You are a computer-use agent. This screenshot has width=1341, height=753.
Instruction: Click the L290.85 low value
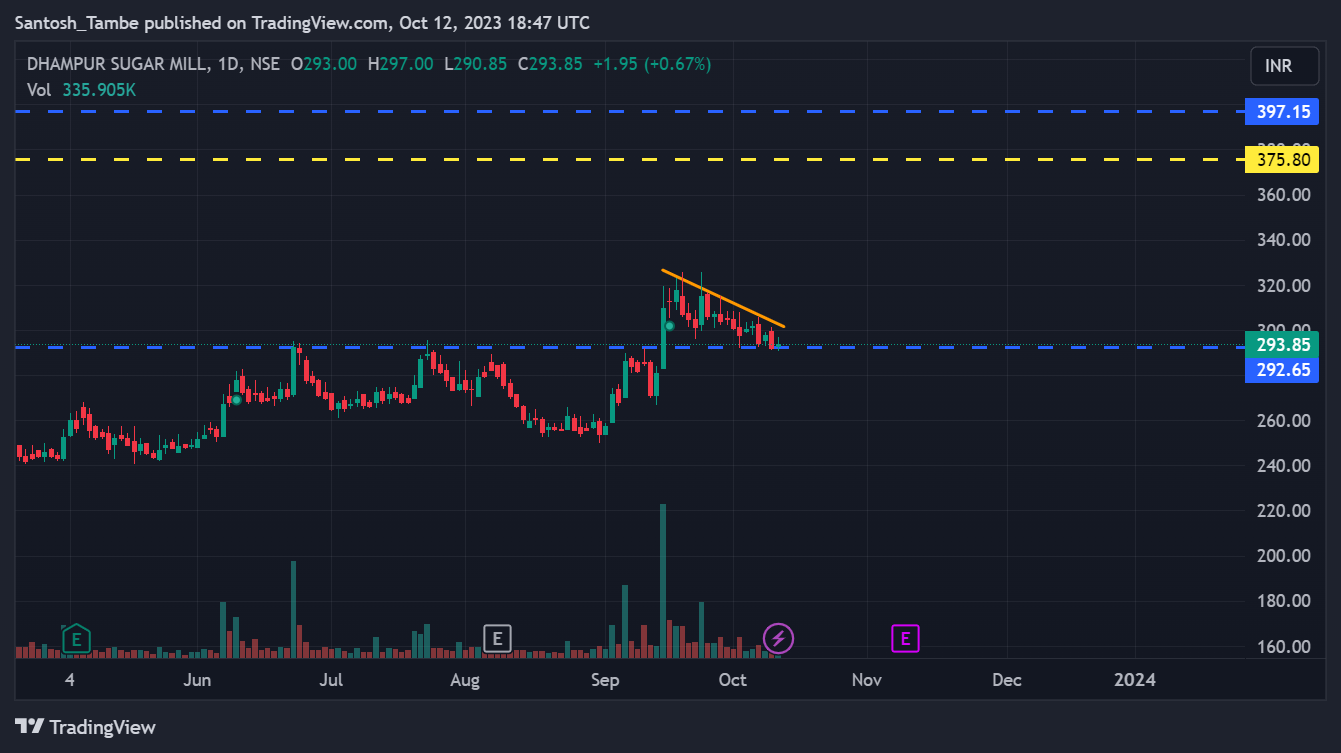point(475,64)
